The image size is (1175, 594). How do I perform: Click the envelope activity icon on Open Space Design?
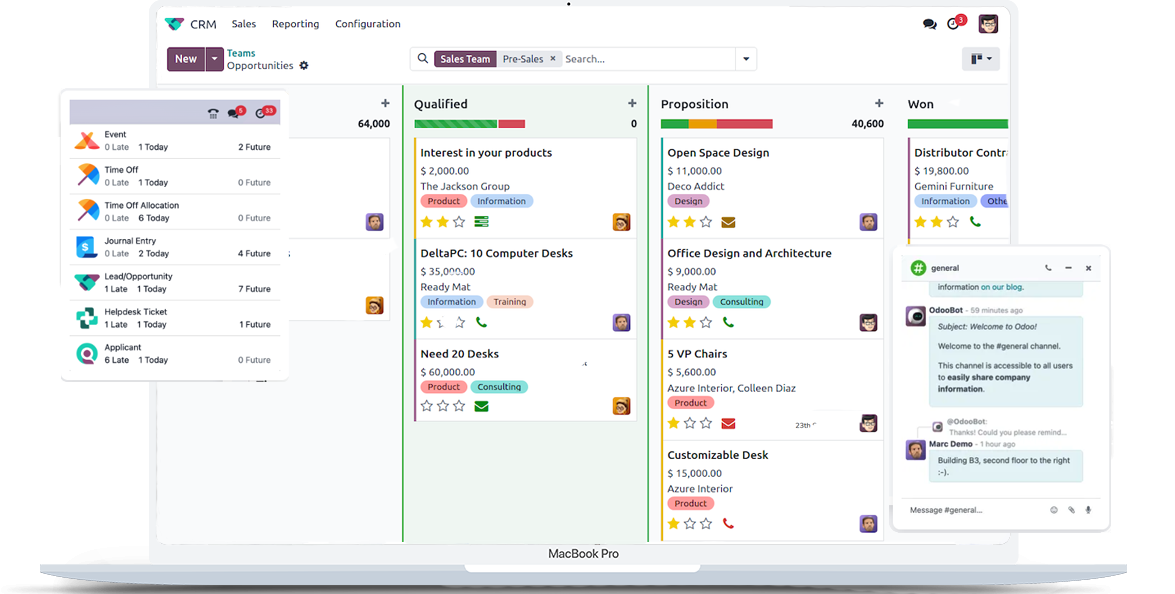click(x=728, y=222)
